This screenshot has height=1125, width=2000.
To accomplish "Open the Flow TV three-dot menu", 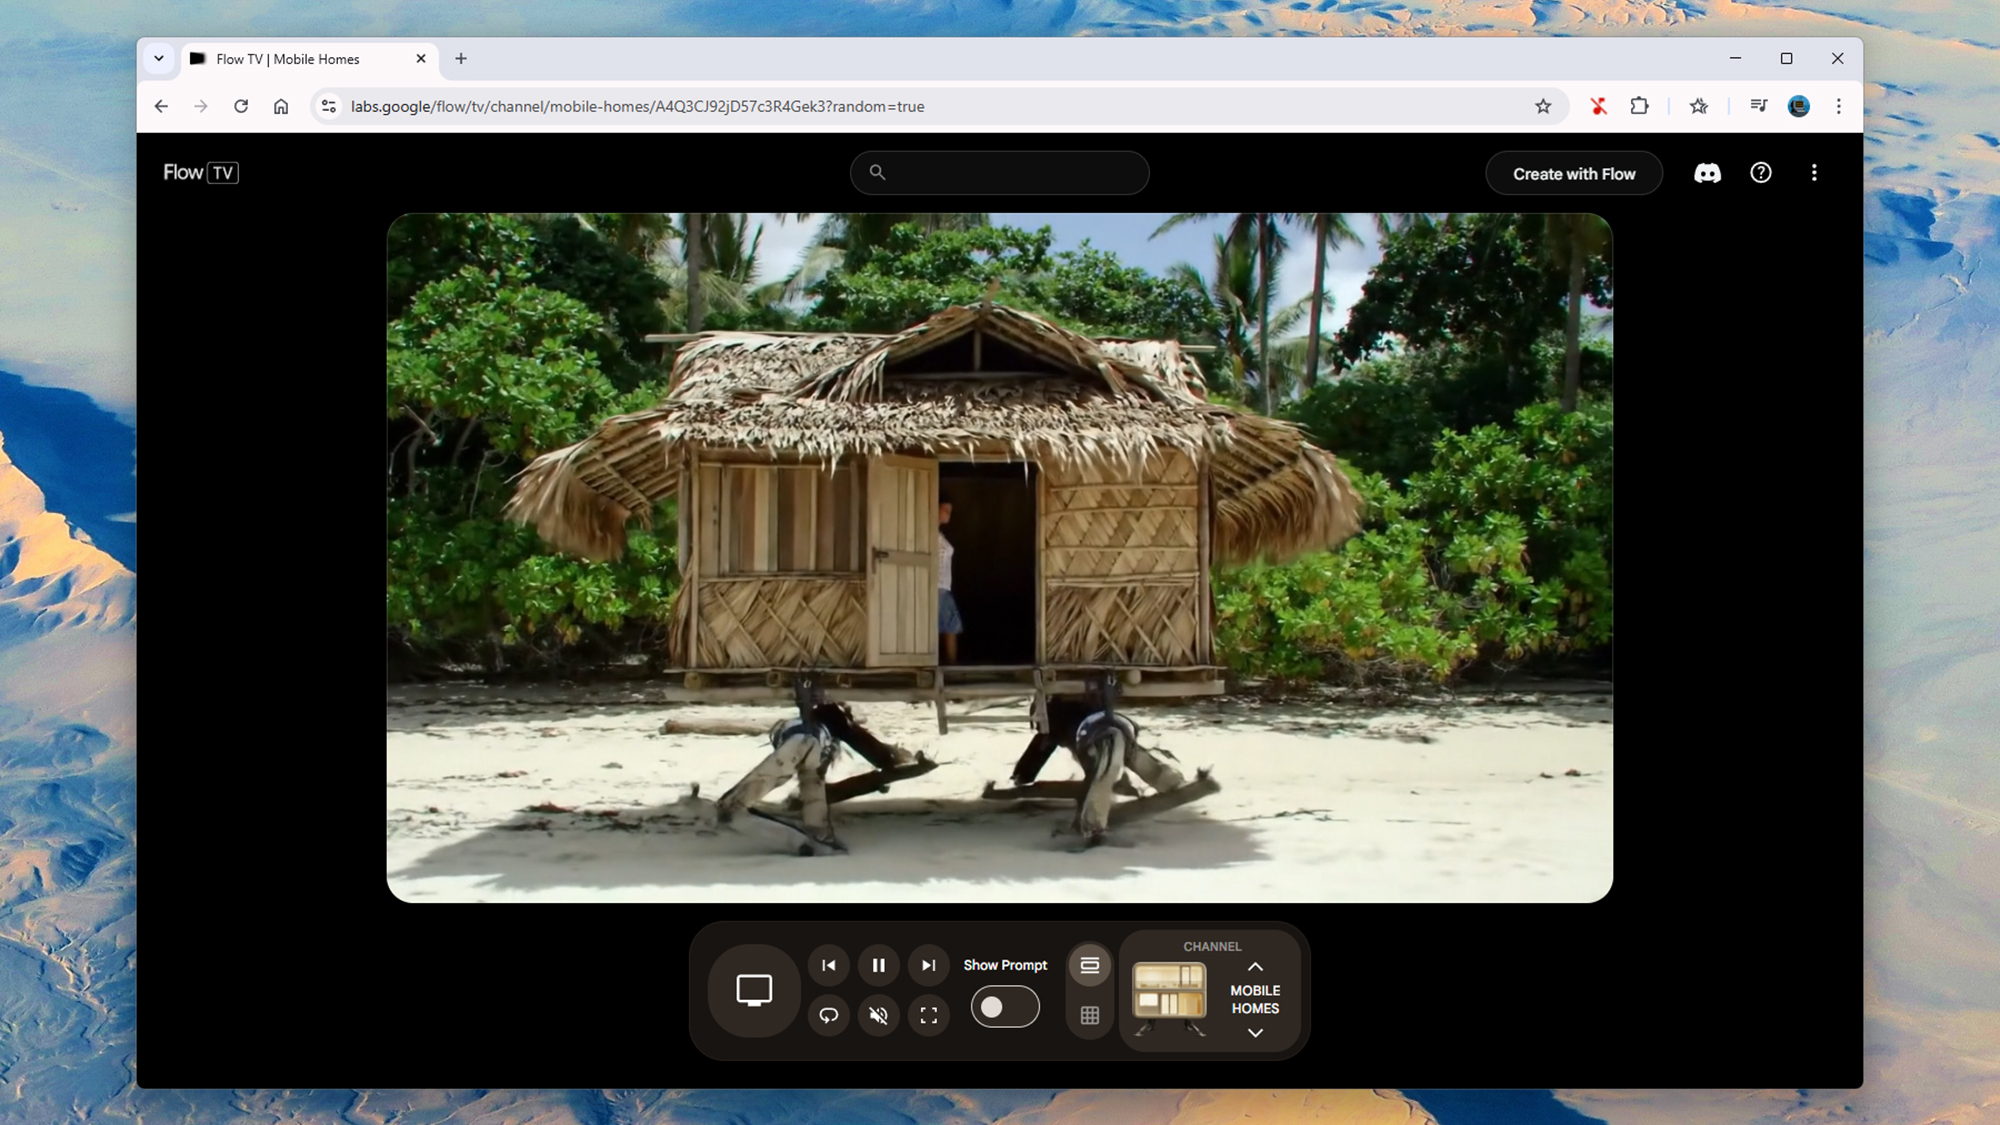I will pyautogui.click(x=1814, y=172).
